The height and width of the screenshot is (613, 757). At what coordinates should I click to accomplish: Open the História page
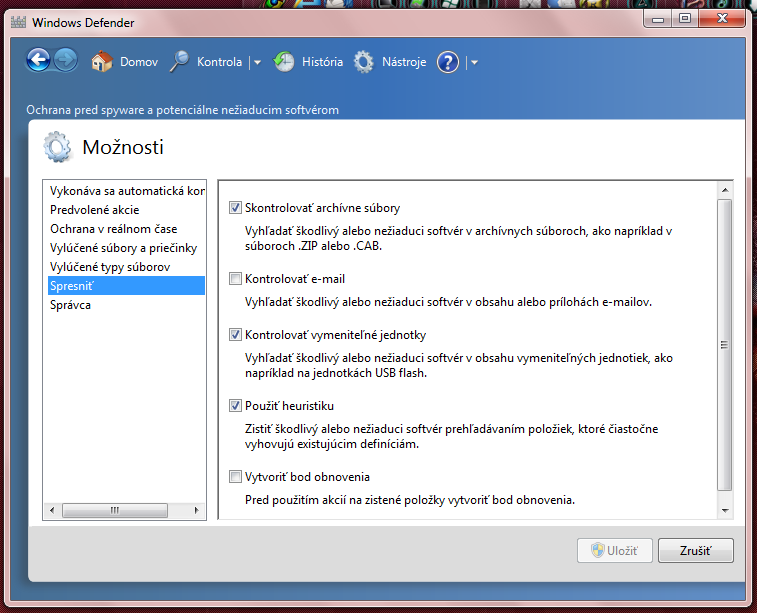(x=322, y=62)
